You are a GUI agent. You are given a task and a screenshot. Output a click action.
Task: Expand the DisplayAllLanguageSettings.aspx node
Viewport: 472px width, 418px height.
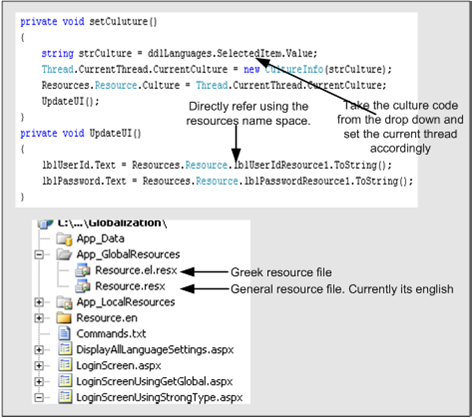pyautogui.click(x=39, y=350)
